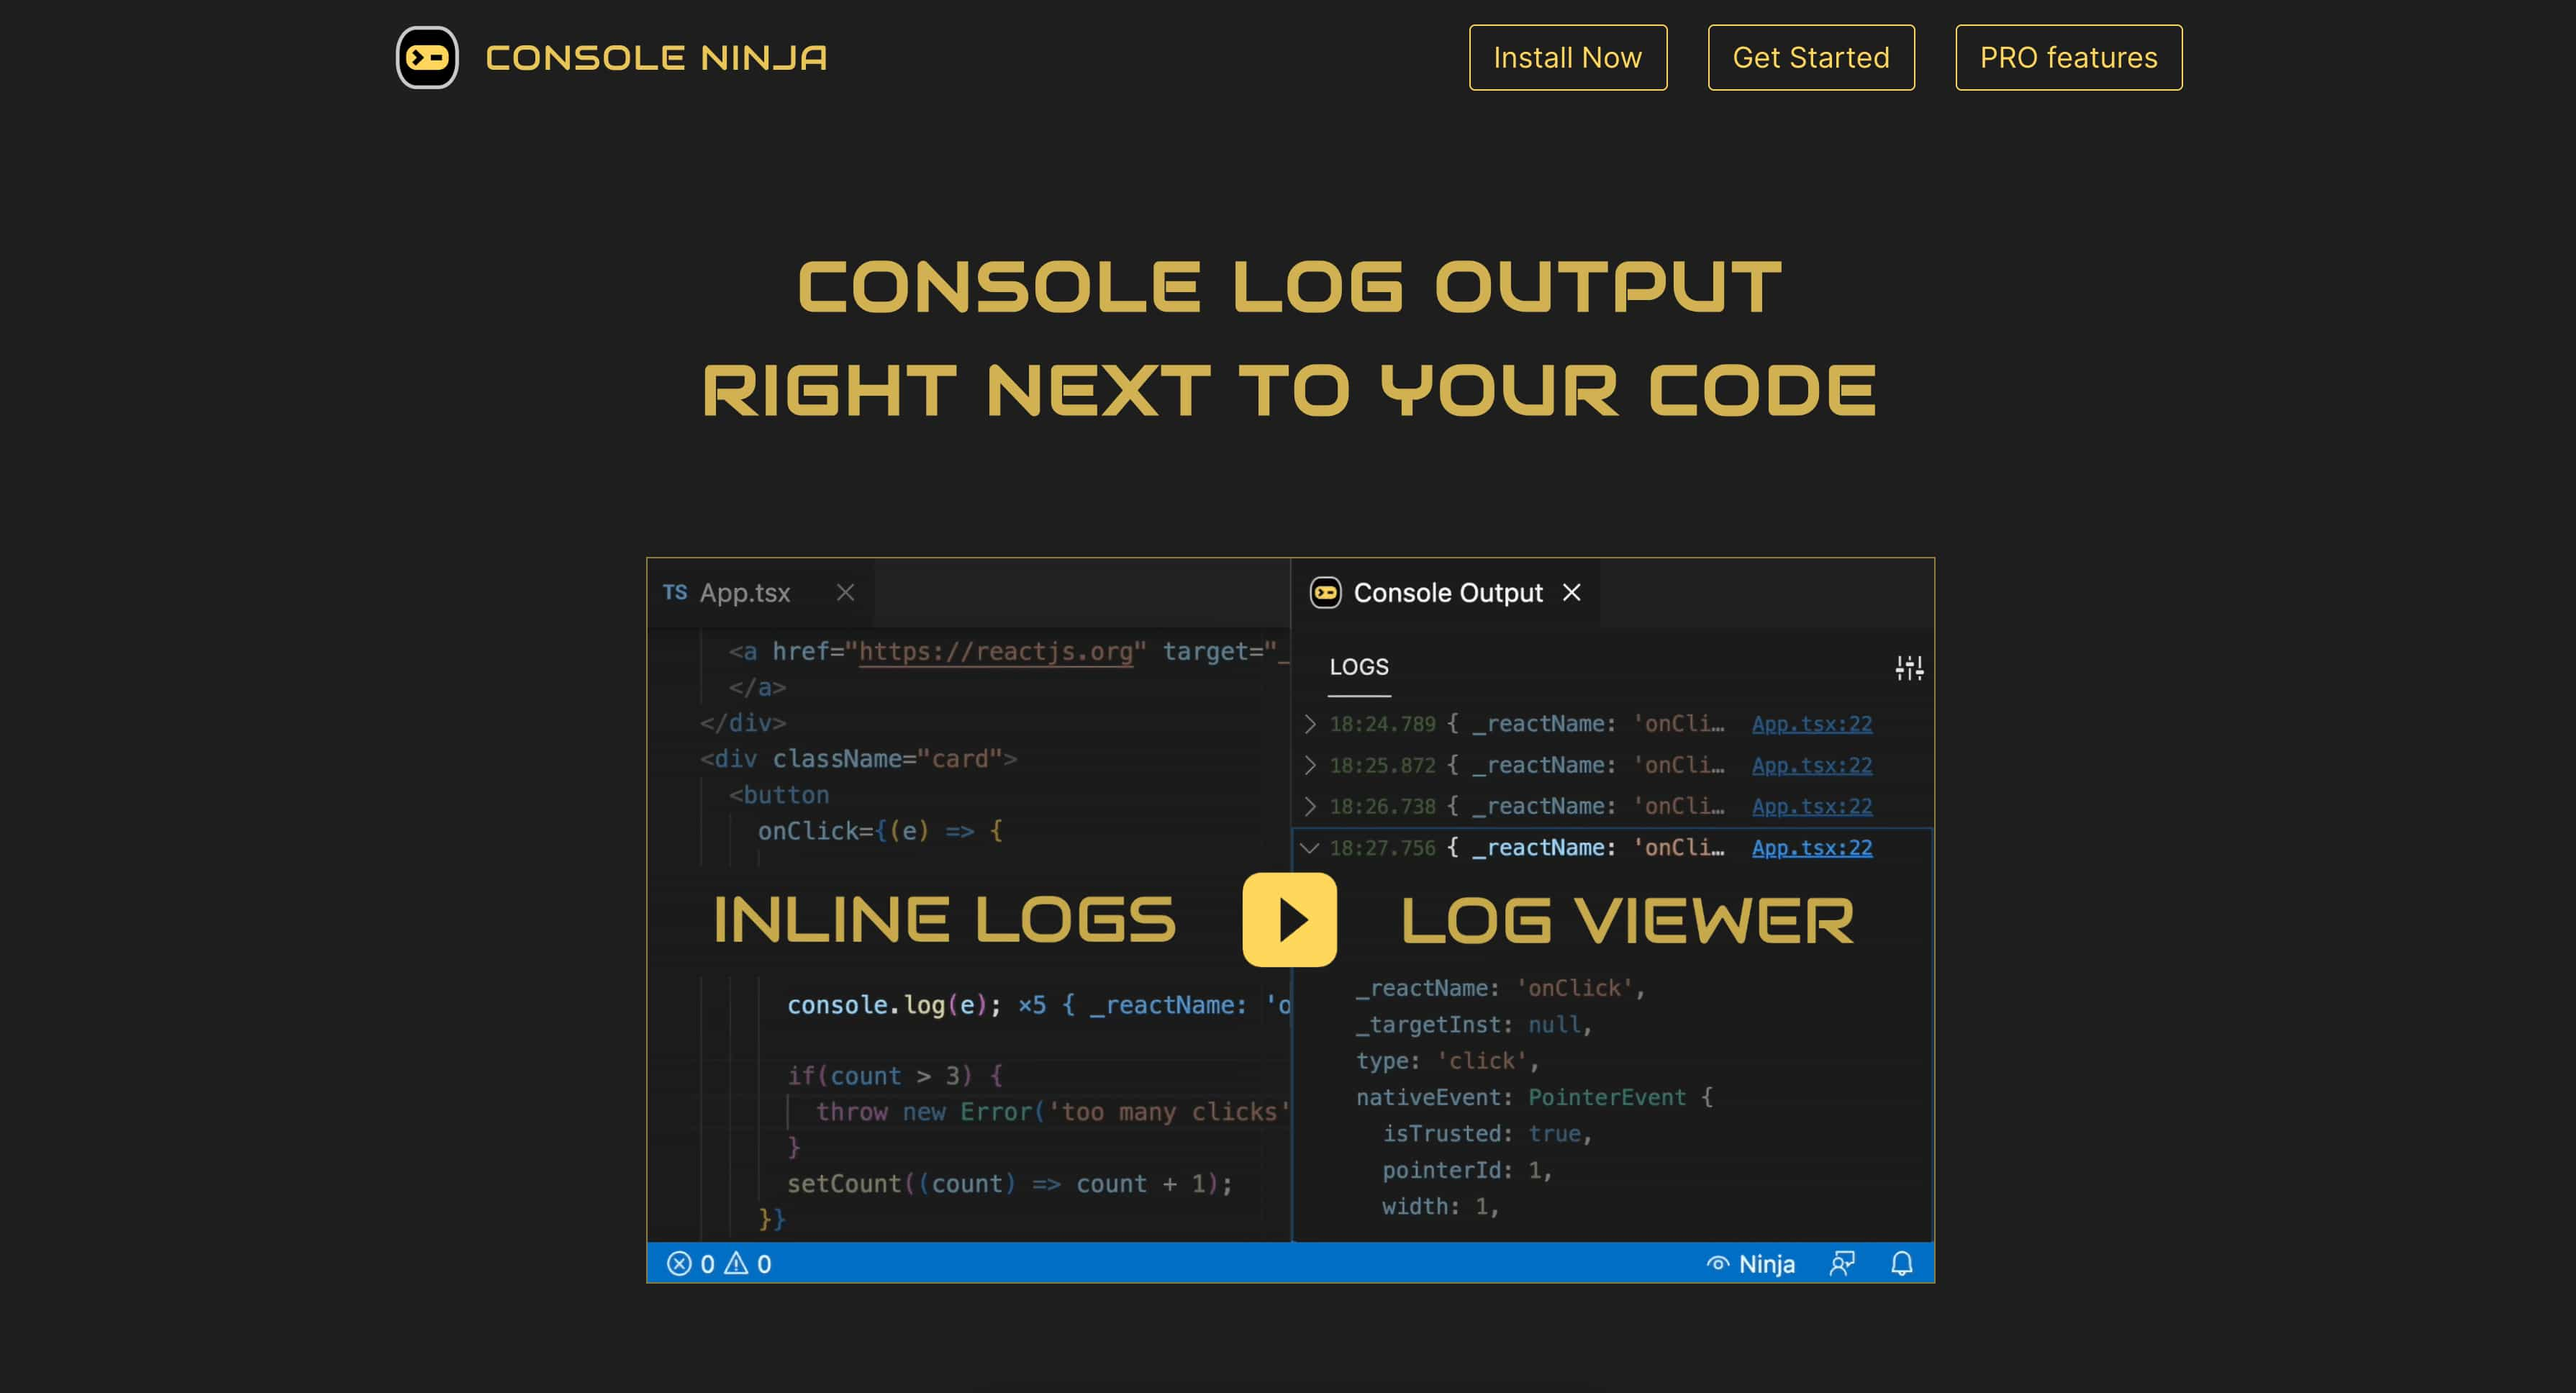The height and width of the screenshot is (1393, 2576).
Task: Click the errors icon in status bar
Action: 679,1264
